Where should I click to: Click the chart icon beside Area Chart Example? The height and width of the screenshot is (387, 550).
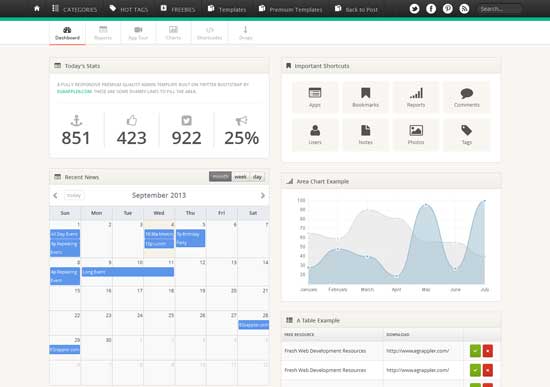point(289,181)
